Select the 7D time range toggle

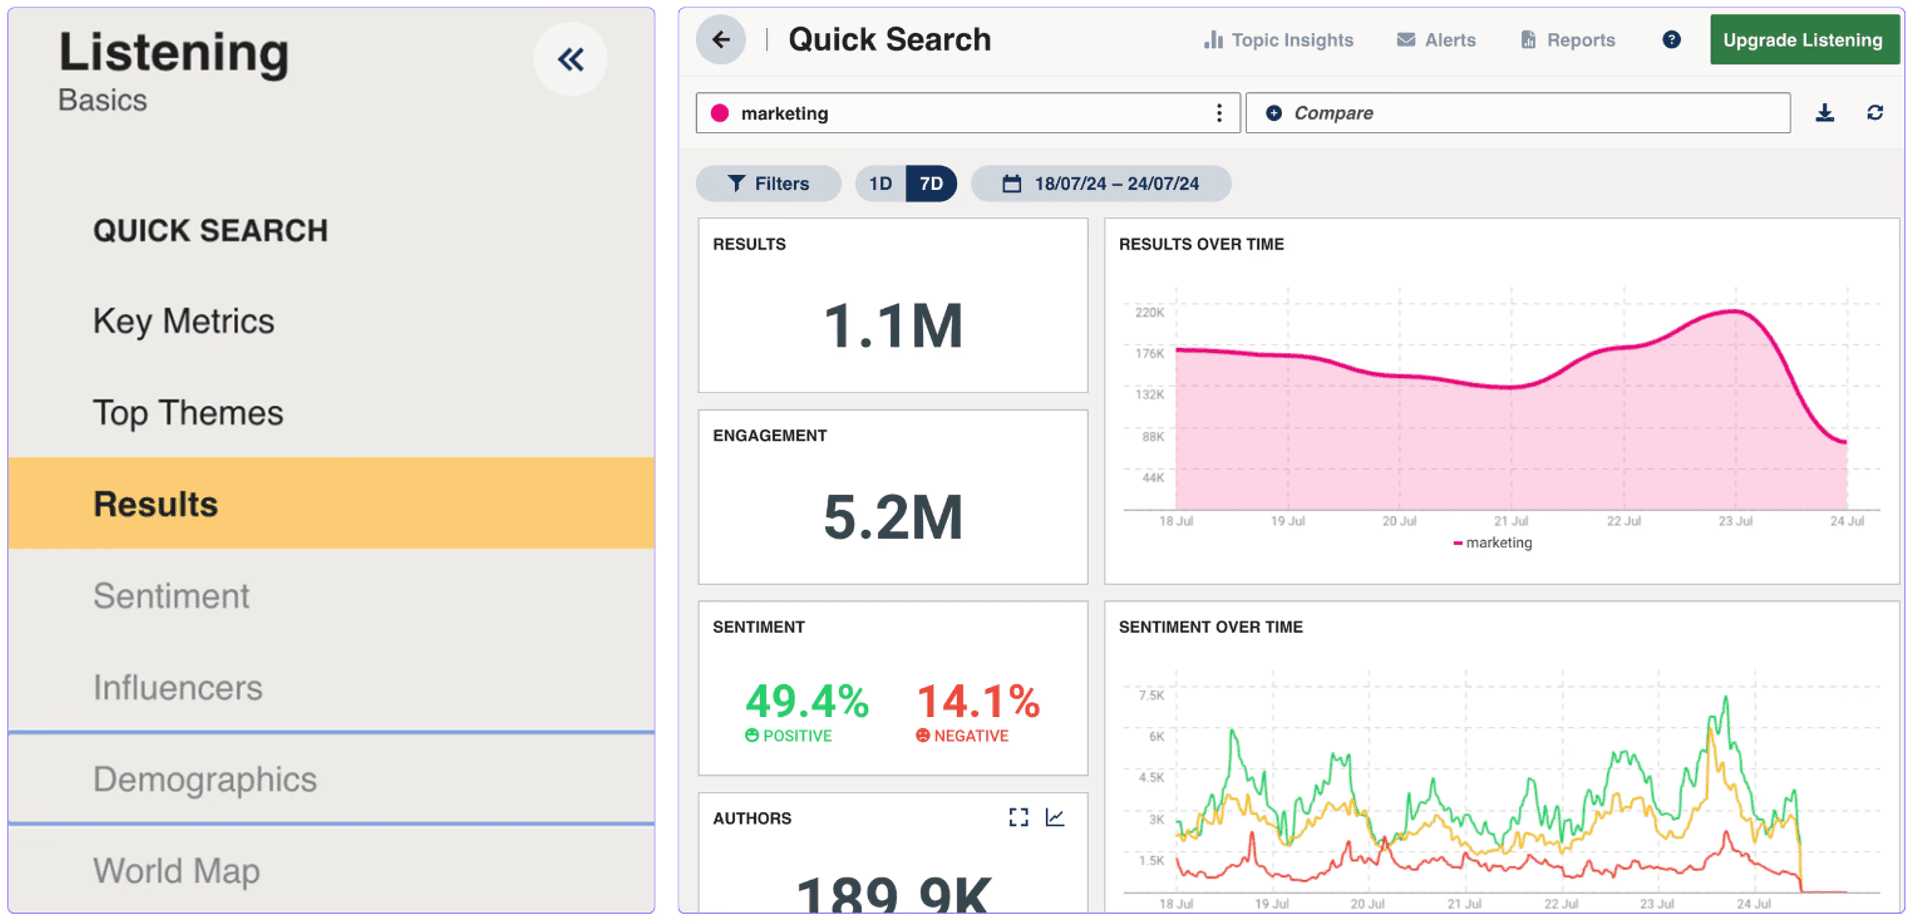pos(931,184)
